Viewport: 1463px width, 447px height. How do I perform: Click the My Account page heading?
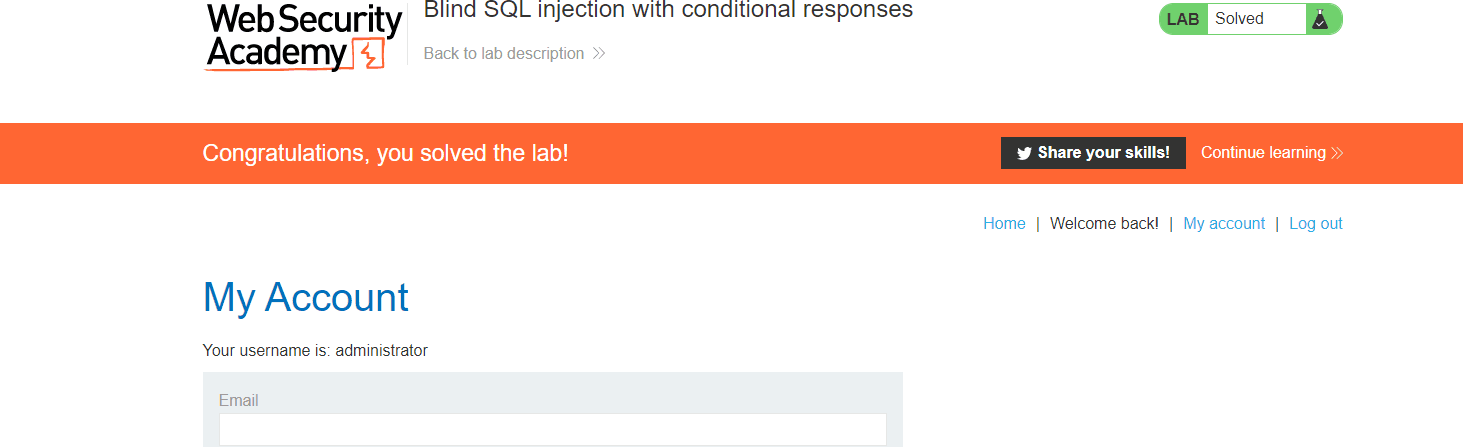click(x=306, y=298)
